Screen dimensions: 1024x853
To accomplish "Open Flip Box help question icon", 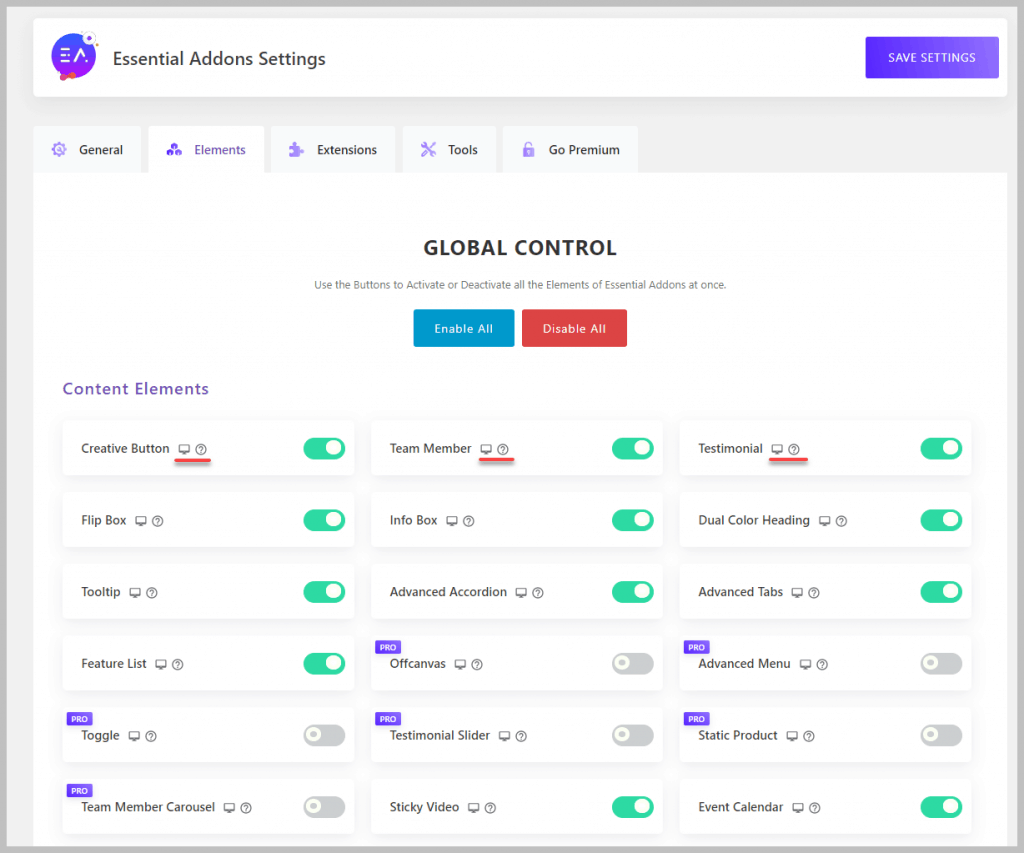I will tap(158, 521).
